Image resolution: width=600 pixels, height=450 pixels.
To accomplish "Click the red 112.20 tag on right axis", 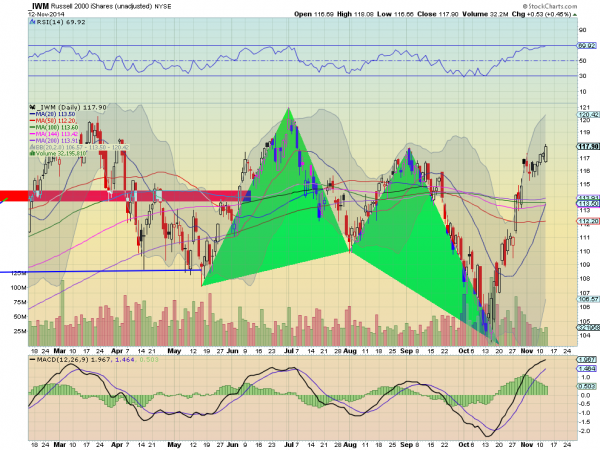I will coord(587,221).
